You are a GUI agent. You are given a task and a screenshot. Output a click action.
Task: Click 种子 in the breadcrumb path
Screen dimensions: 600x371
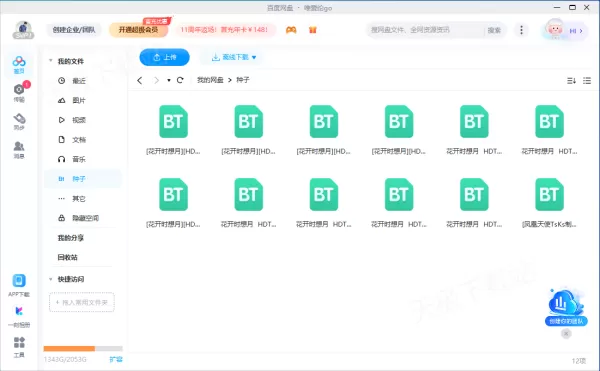coord(243,80)
